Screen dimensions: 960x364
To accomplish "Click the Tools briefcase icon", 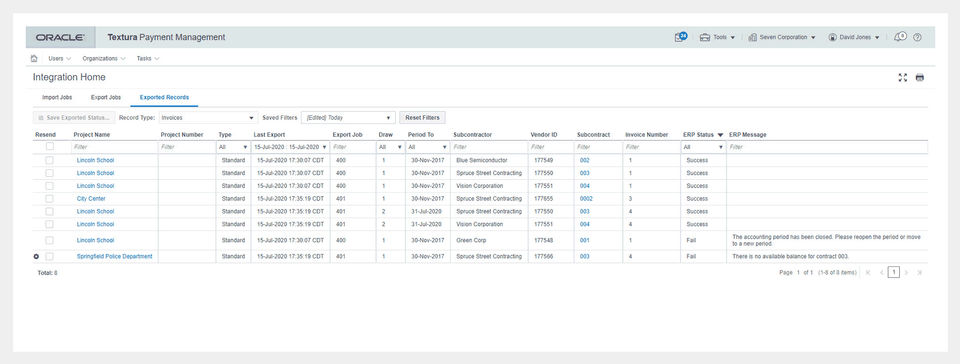I will click(705, 37).
